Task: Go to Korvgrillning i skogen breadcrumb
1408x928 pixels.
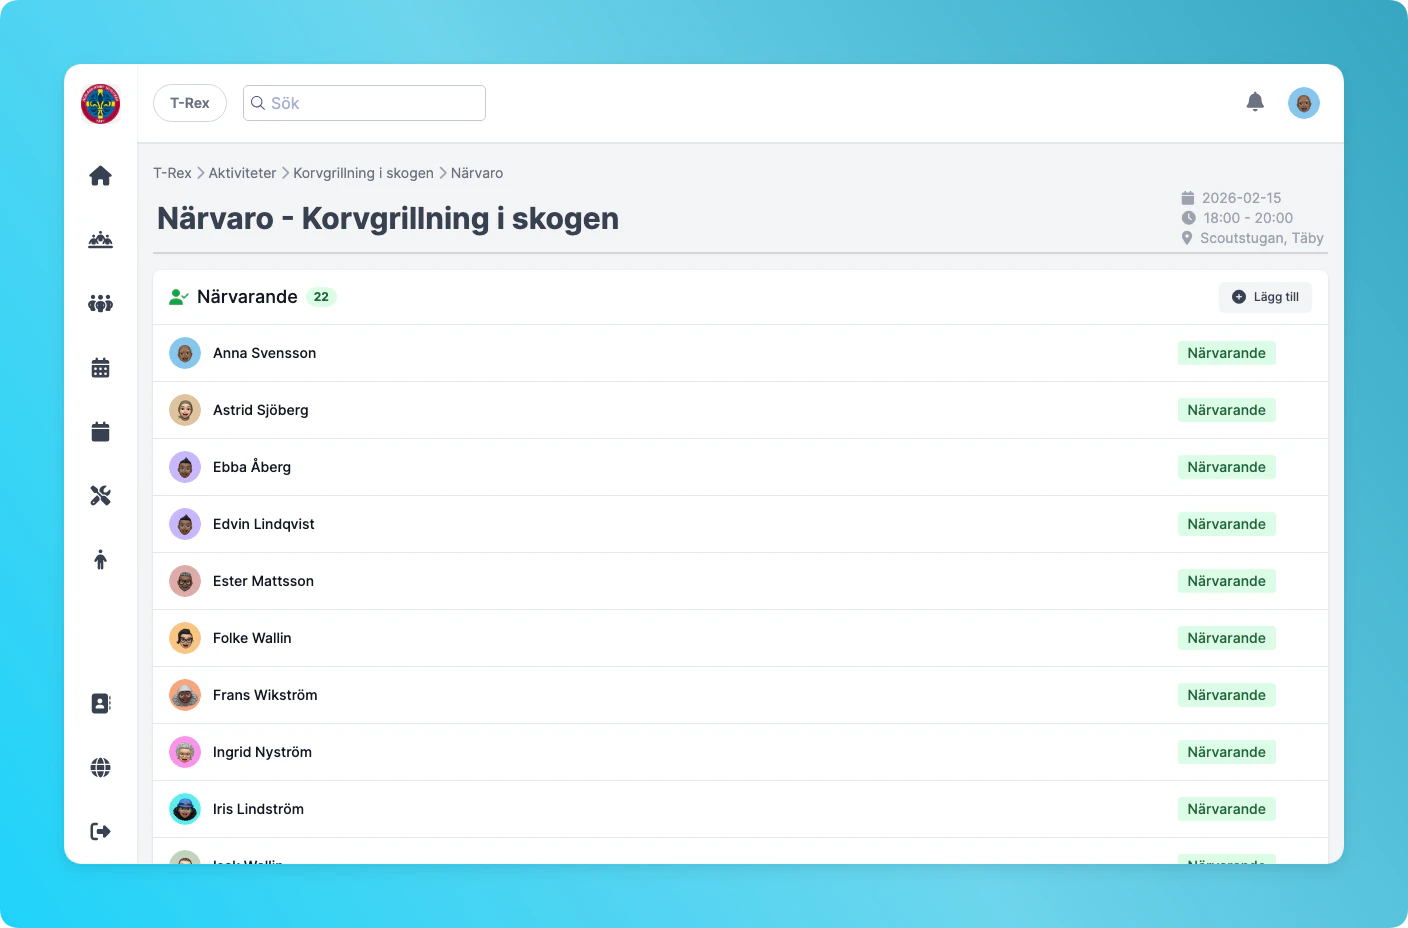Action: click(x=363, y=173)
